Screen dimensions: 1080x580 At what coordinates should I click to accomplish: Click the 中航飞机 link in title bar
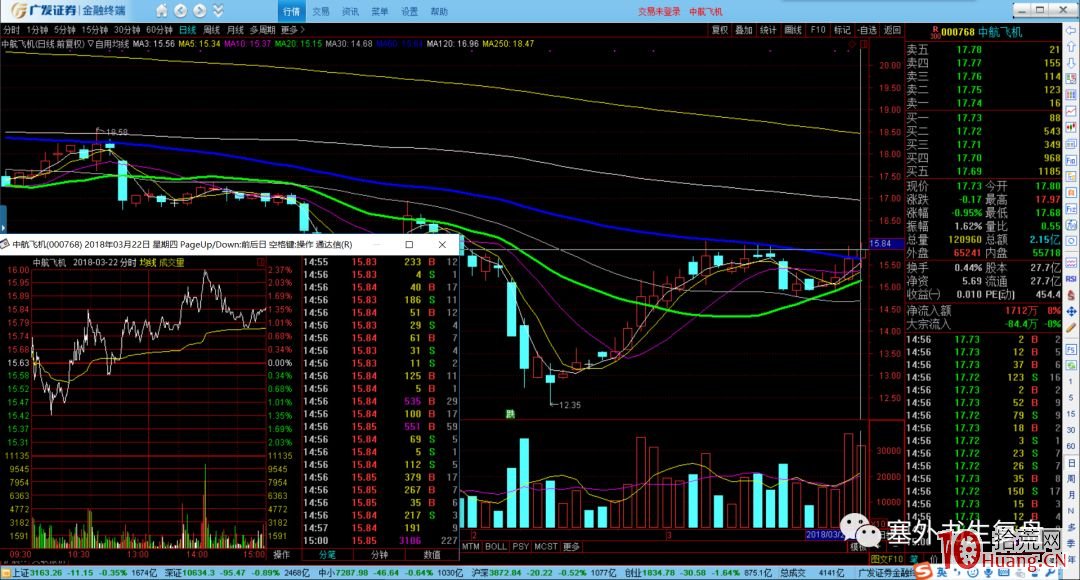point(706,12)
